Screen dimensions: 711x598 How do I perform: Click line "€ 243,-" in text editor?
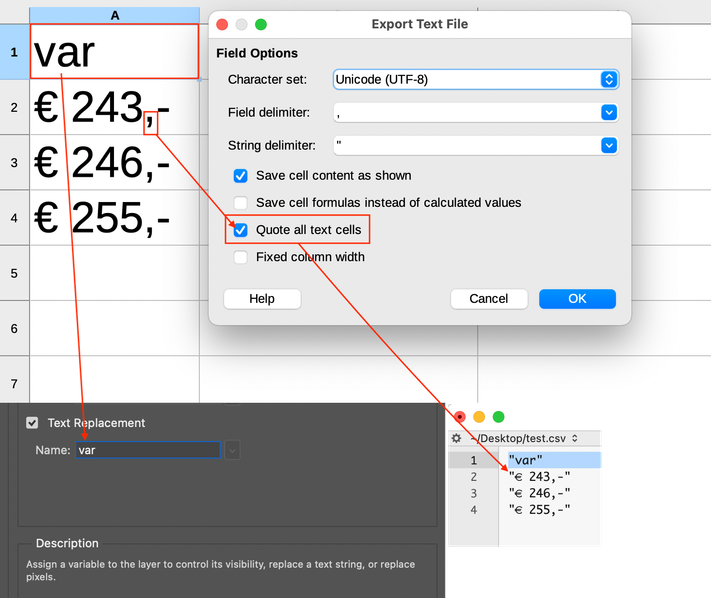coord(539,477)
